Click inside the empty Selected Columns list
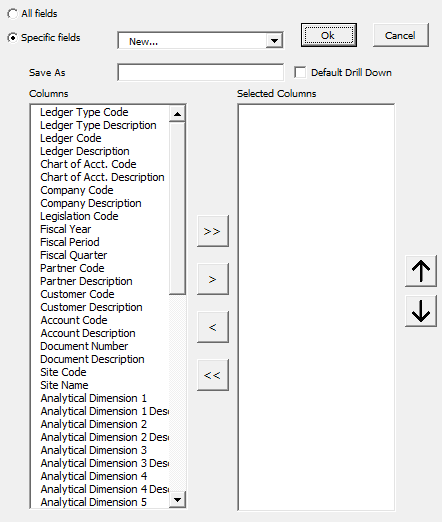 (316, 307)
